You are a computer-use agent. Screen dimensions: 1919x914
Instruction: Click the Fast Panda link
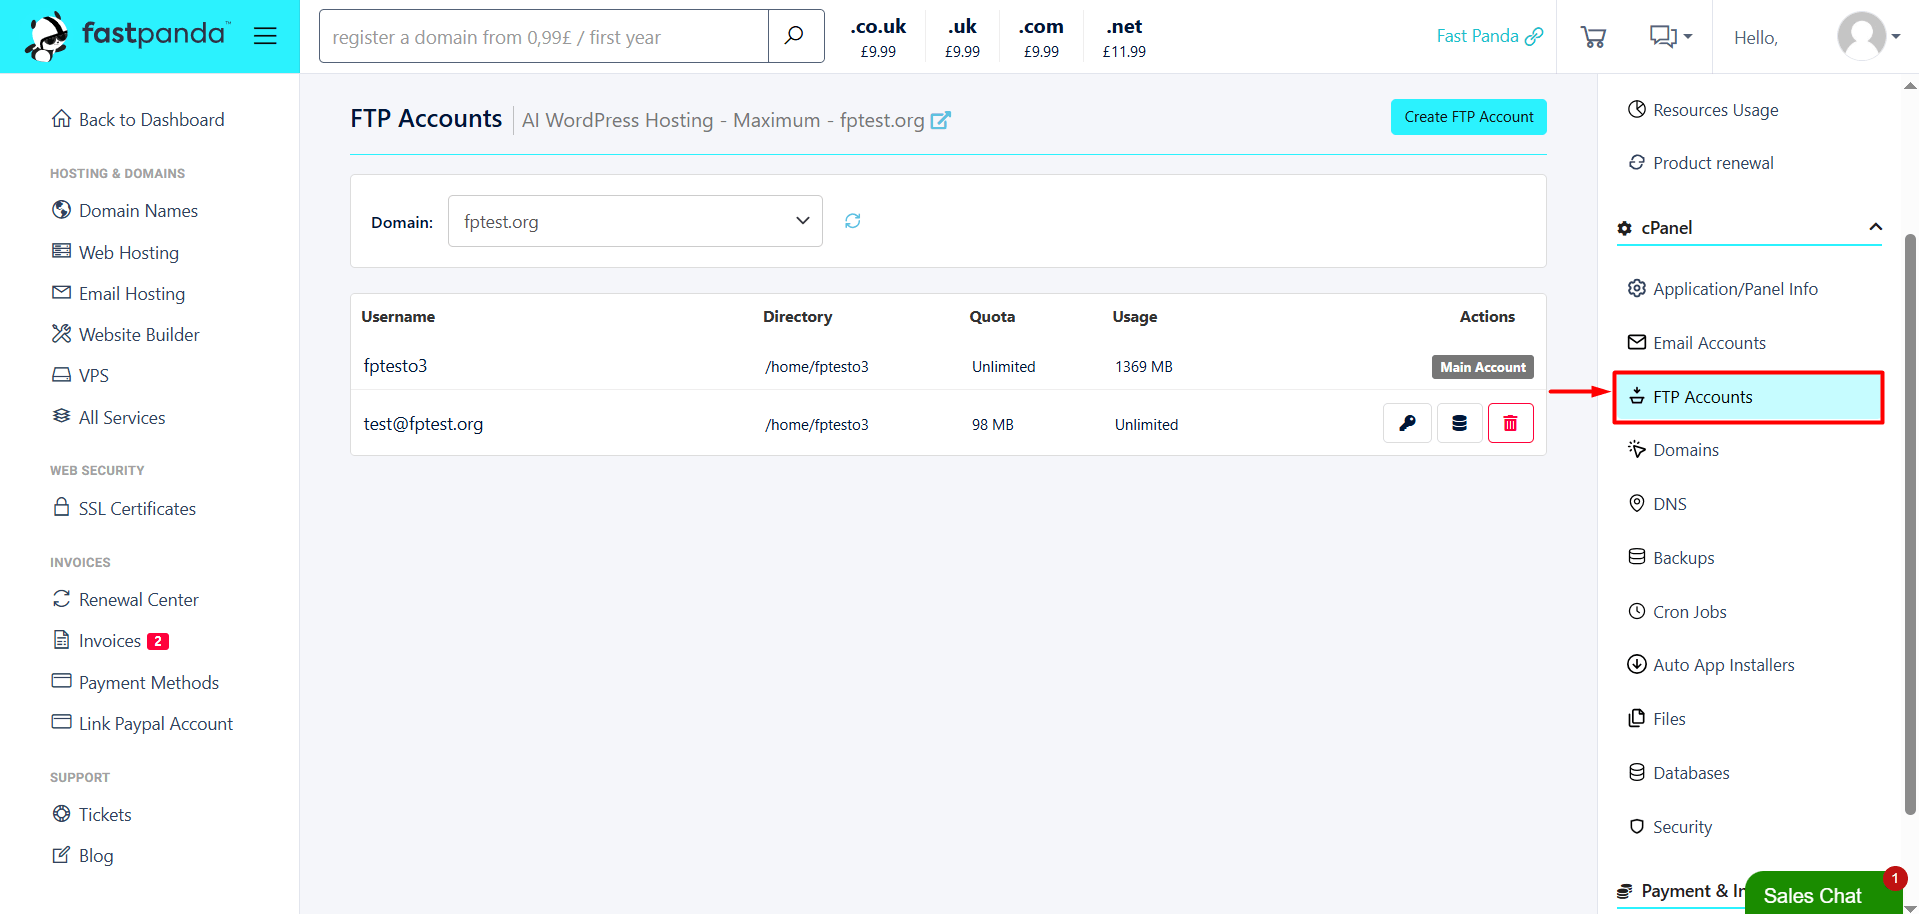point(1489,36)
